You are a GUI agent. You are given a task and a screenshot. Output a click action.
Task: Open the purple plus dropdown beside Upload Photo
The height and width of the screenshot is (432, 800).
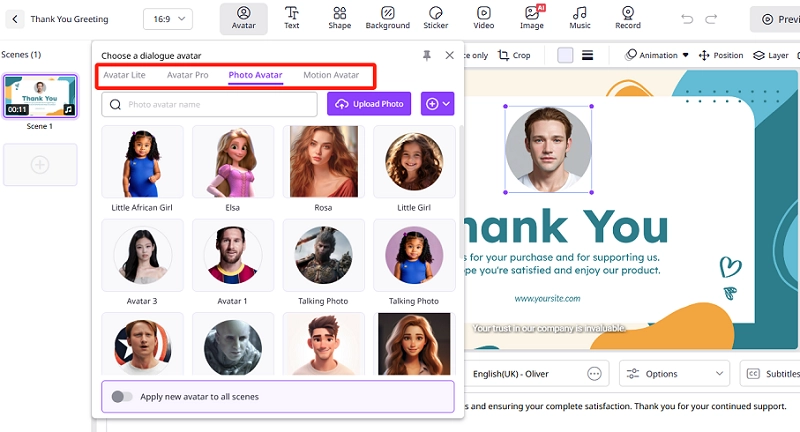(x=438, y=104)
